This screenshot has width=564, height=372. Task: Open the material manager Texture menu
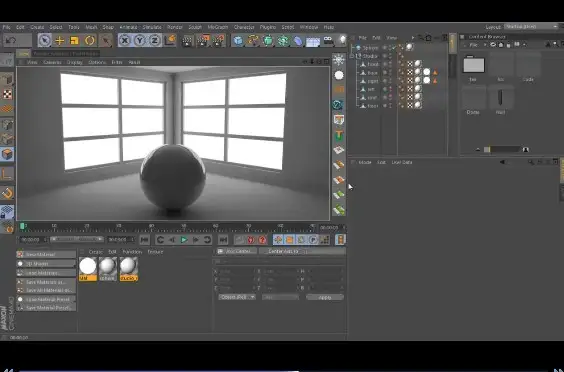[x=155, y=252]
